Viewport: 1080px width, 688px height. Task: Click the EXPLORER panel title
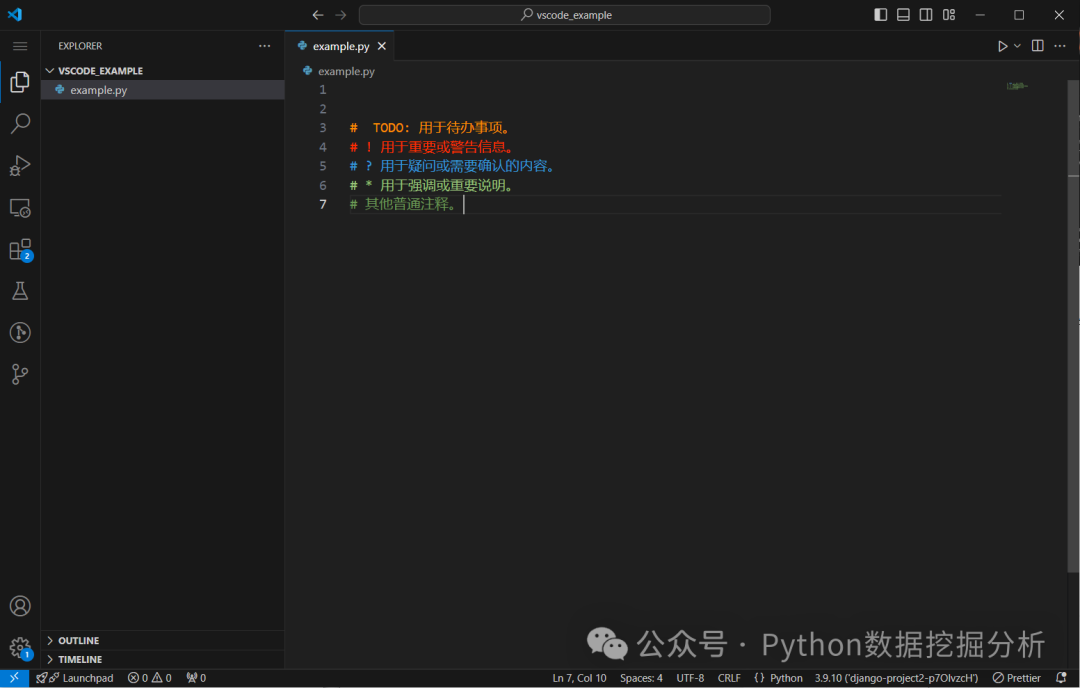[80, 46]
